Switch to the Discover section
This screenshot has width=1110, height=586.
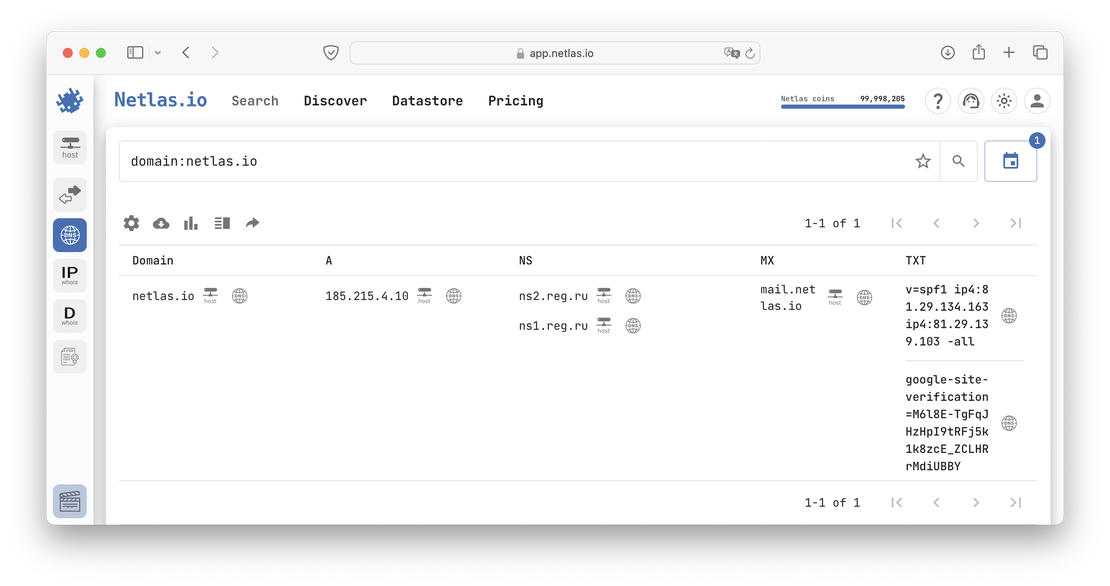[x=335, y=101]
